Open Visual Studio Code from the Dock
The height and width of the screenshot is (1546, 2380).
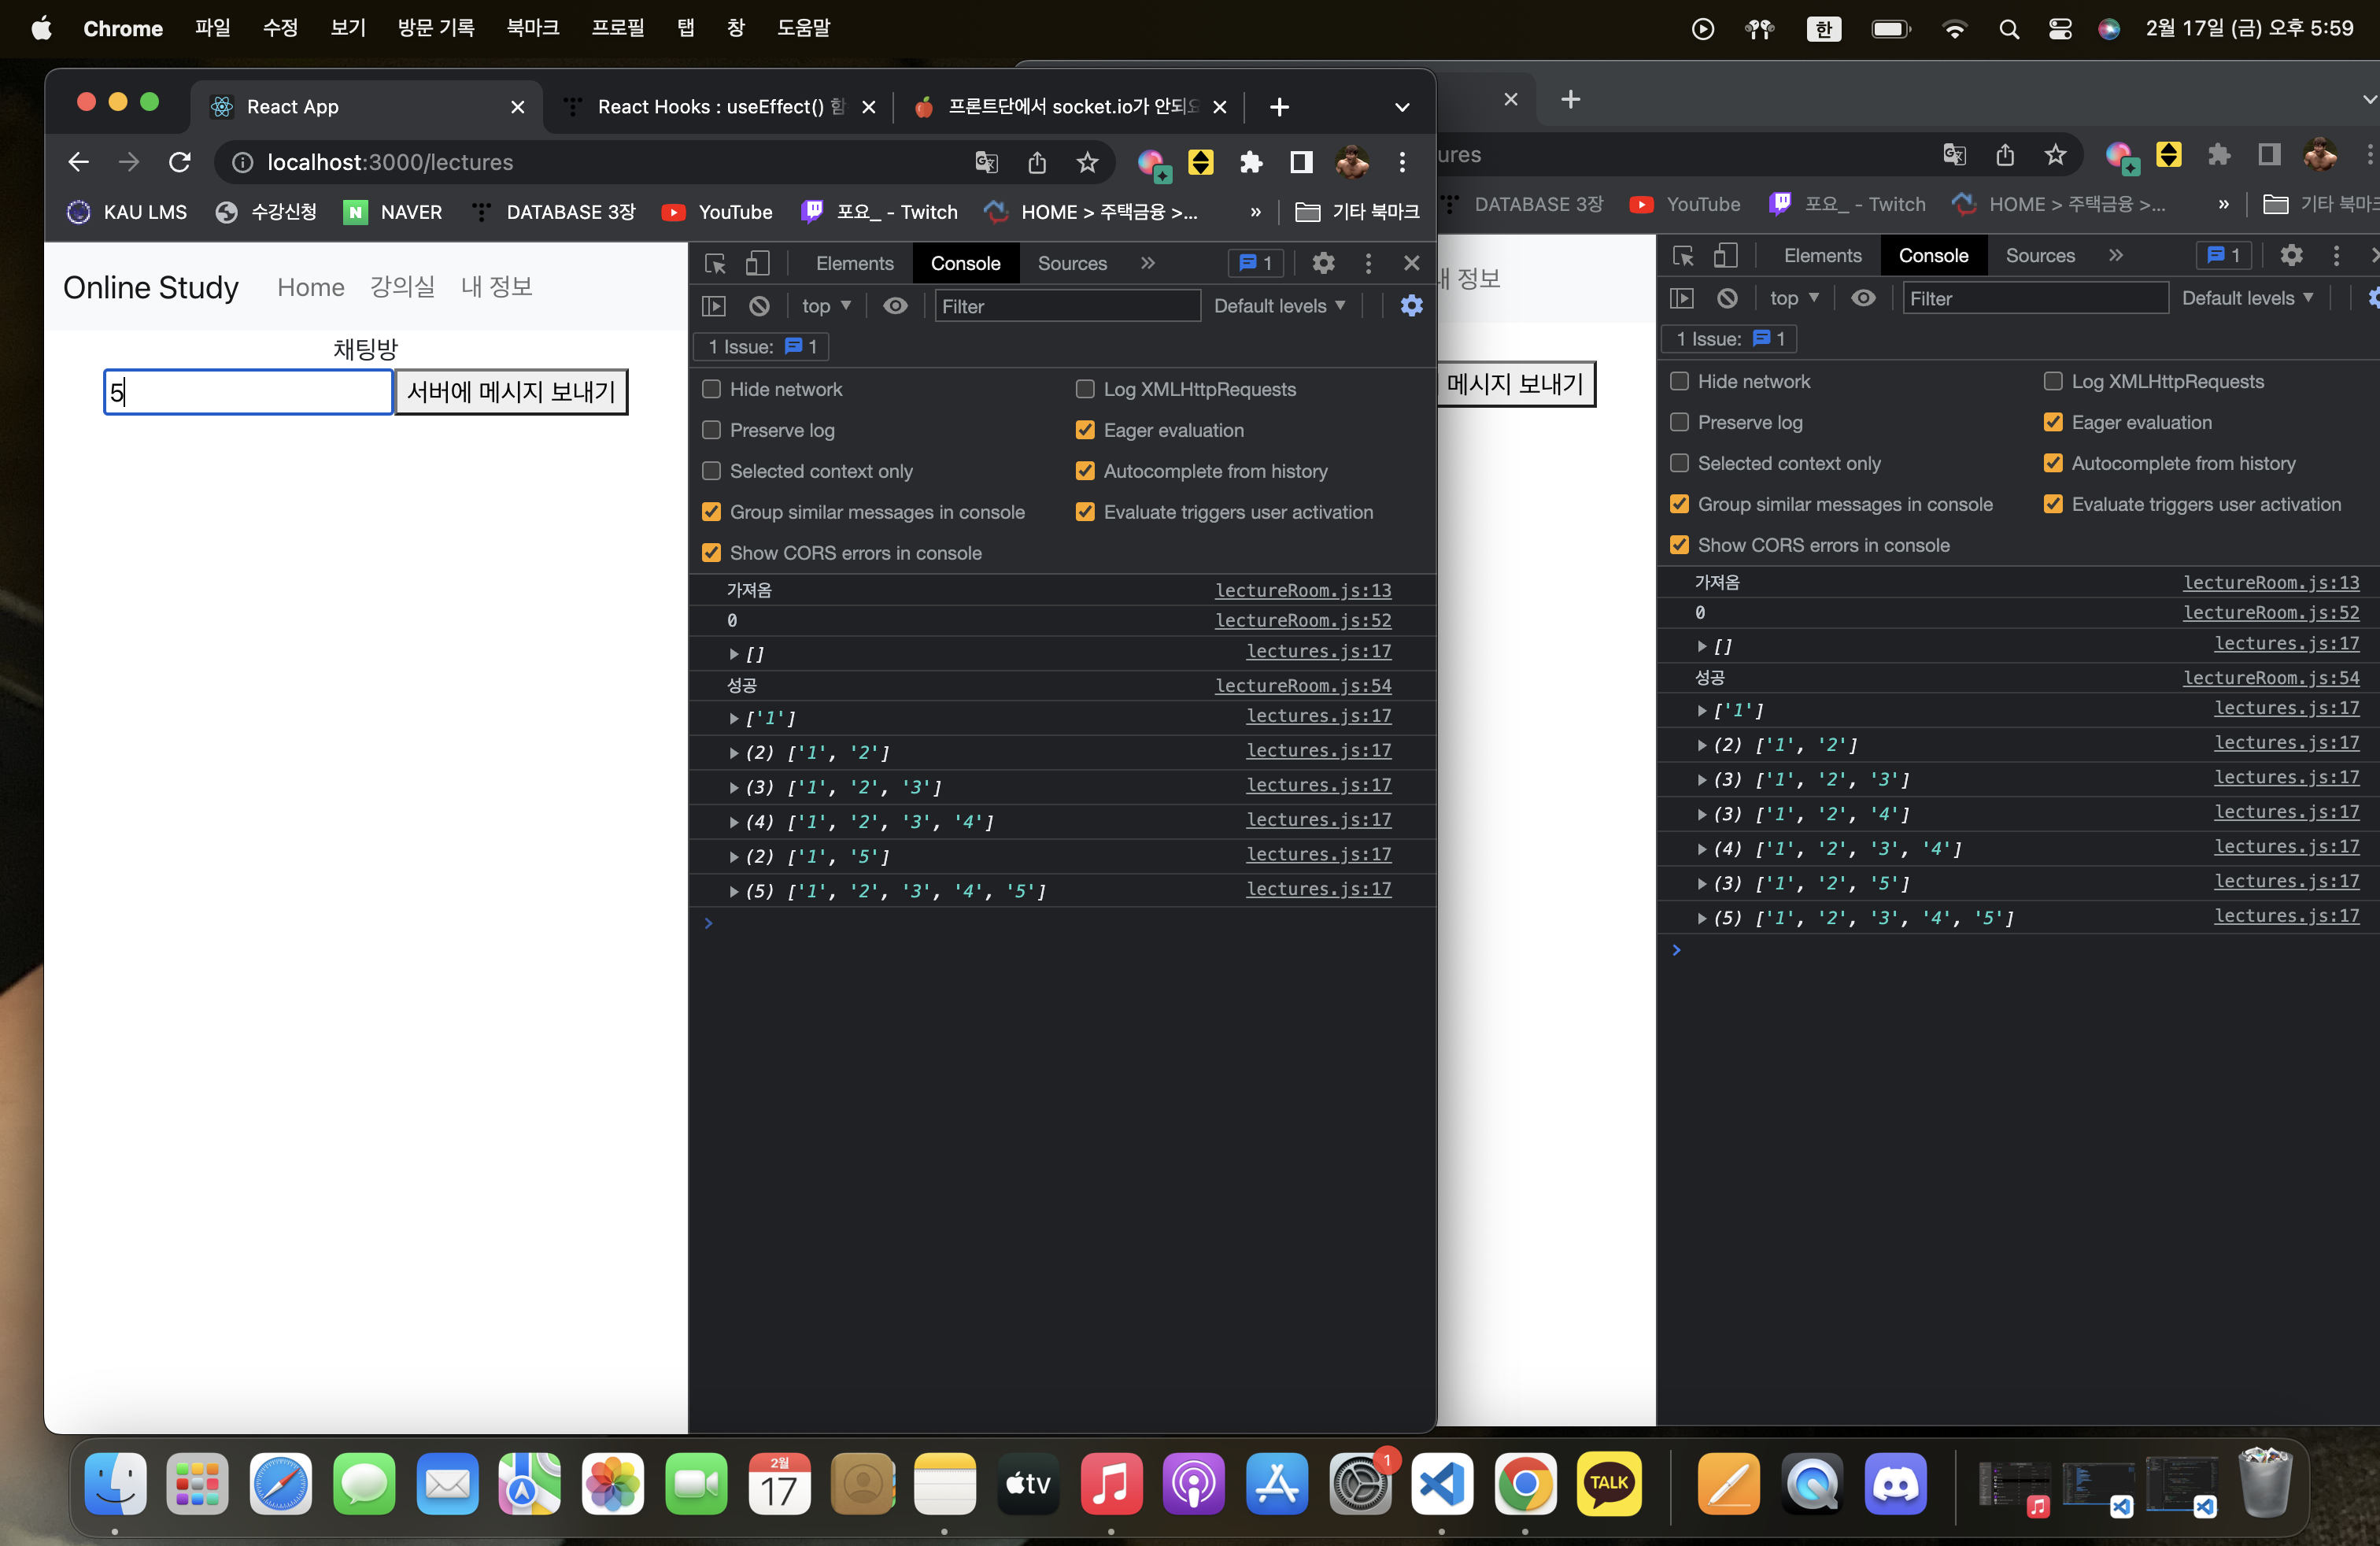point(1441,1484)
